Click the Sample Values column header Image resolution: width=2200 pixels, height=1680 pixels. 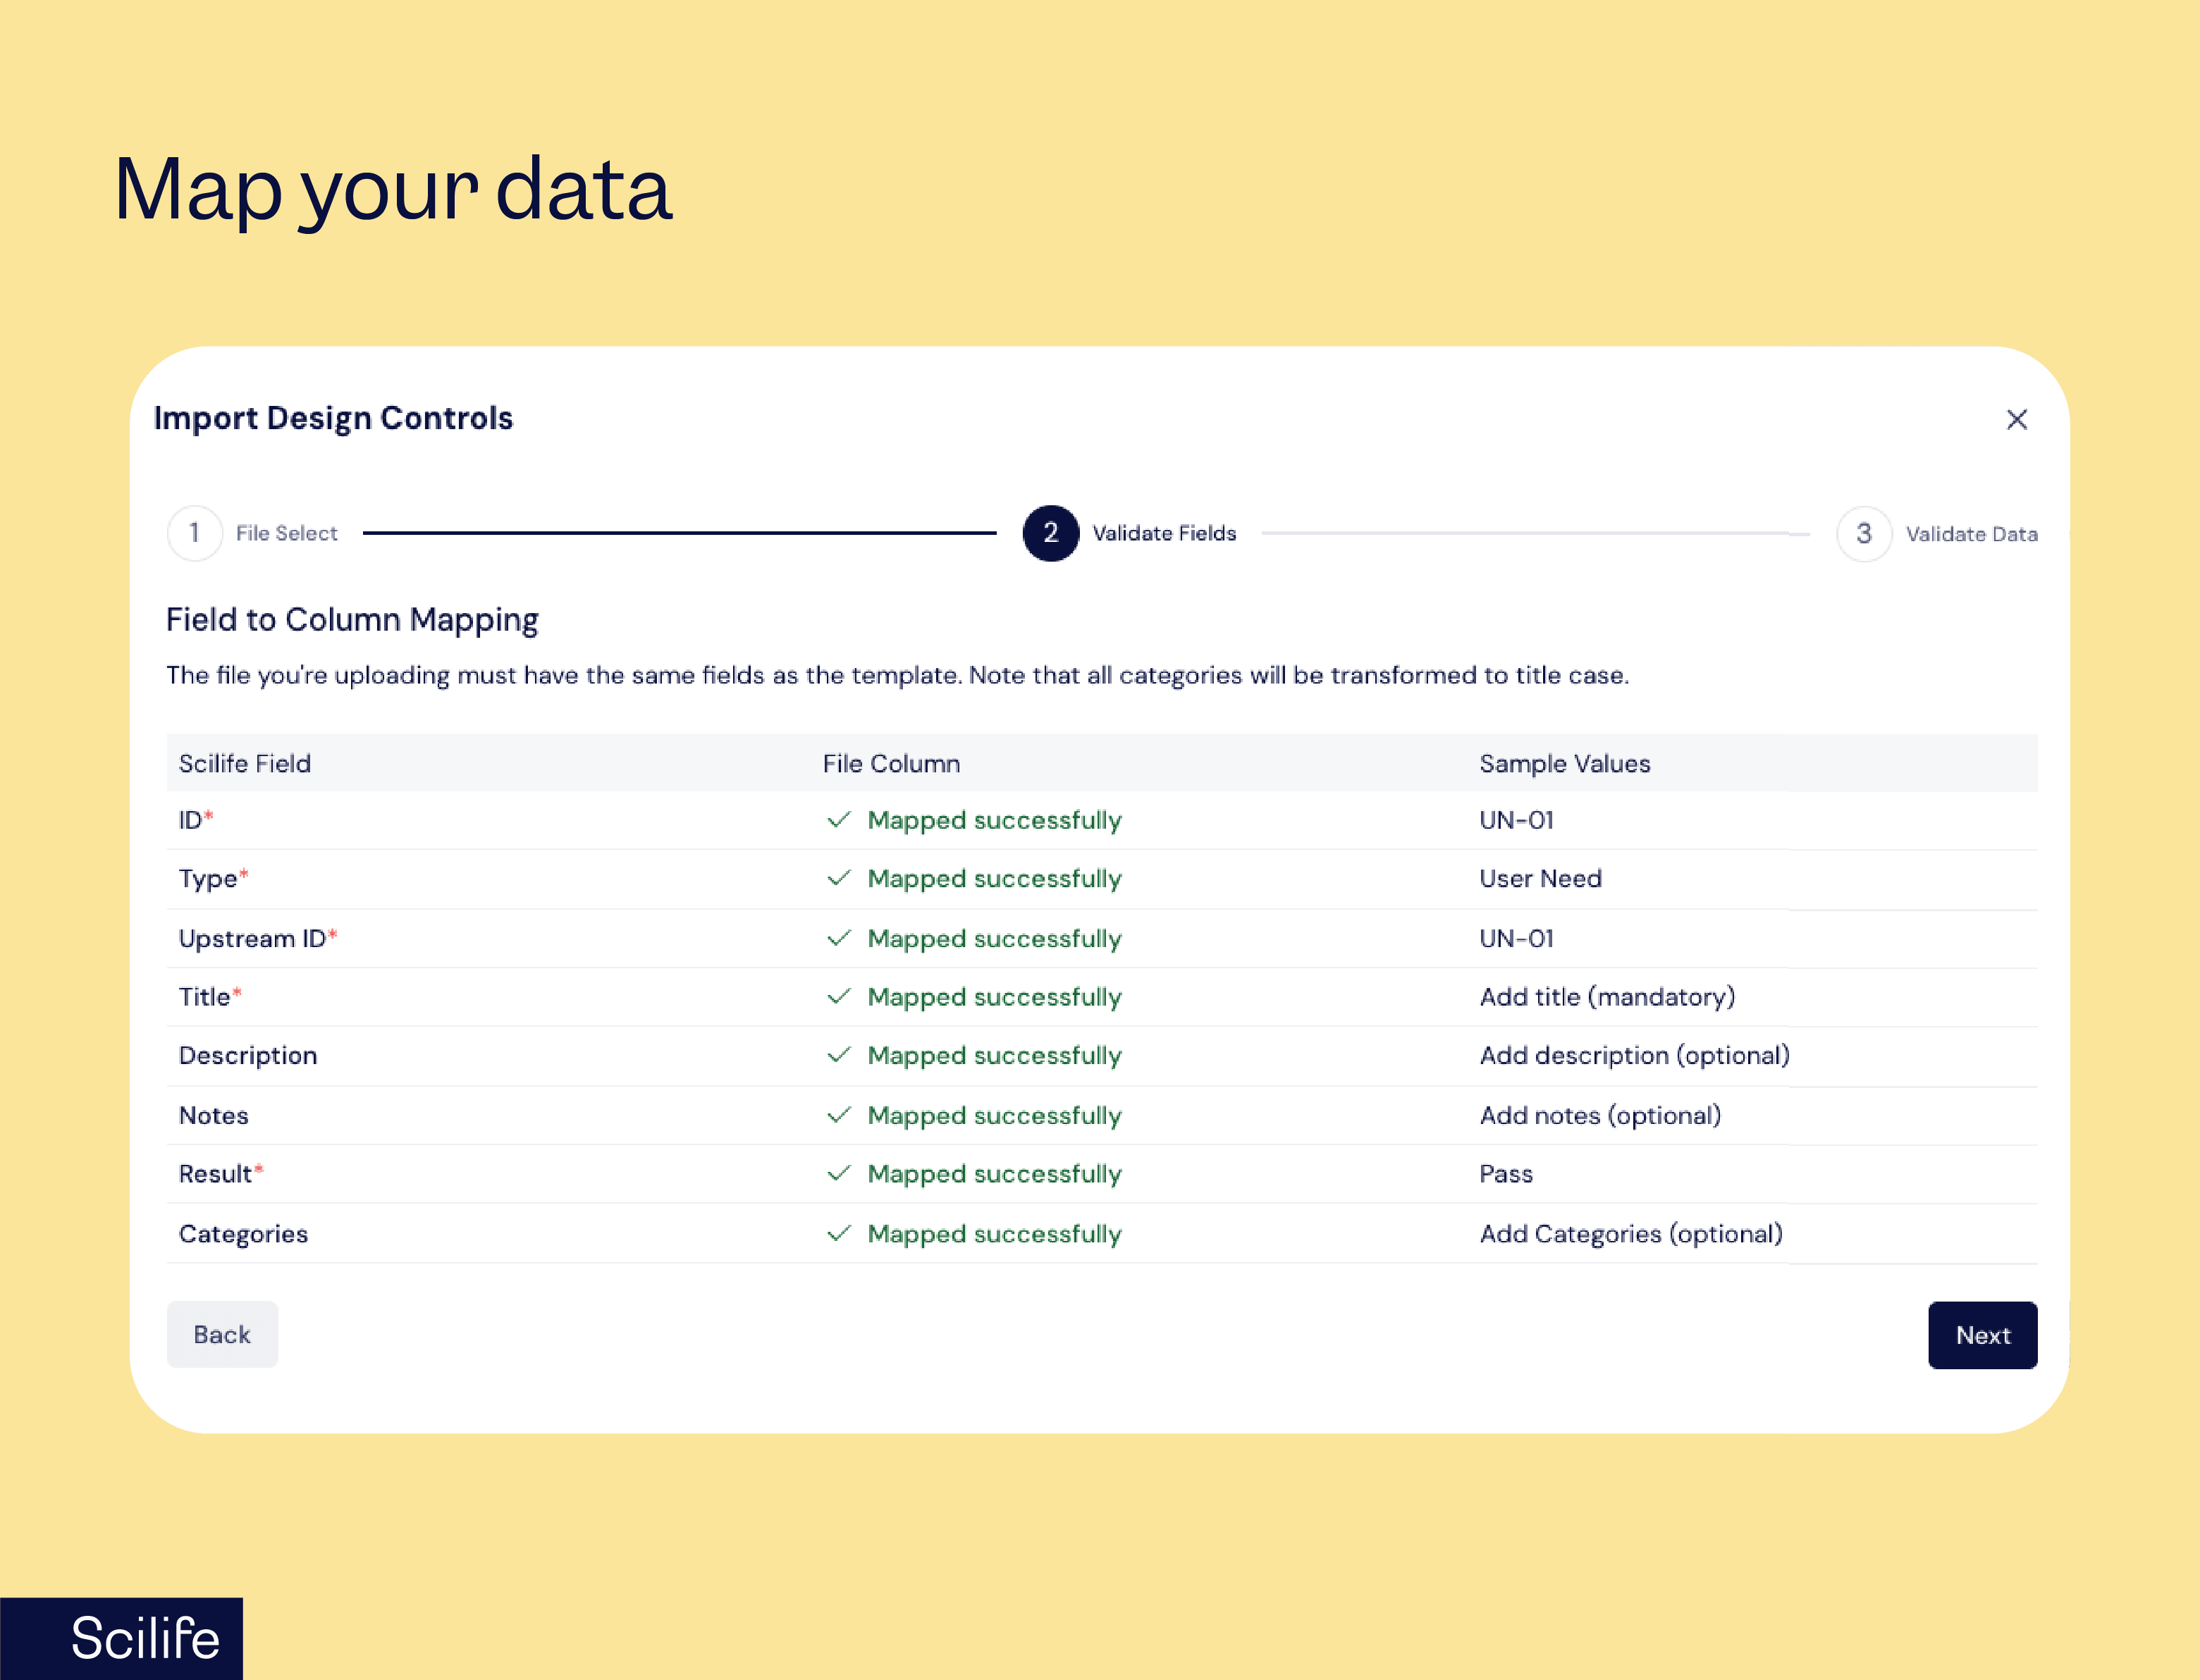coord(1564,763)
